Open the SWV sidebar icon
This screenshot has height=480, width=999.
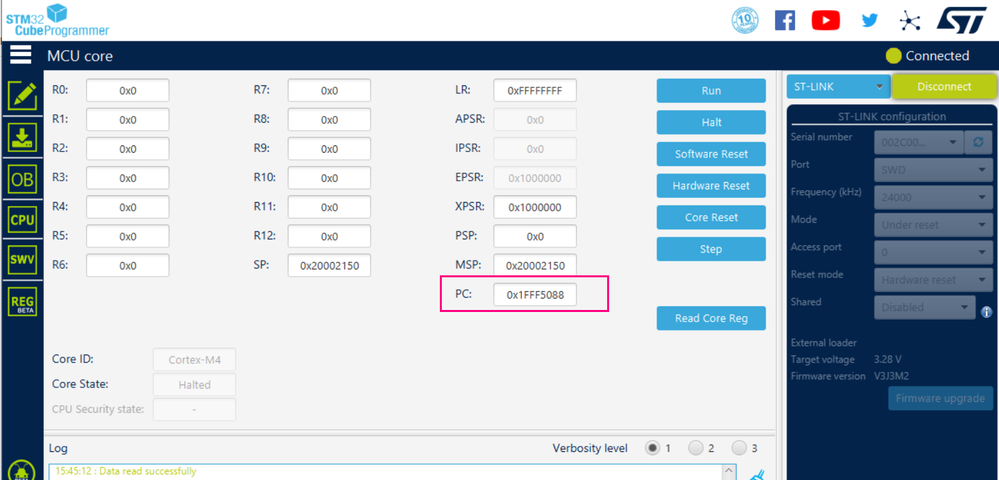[22, 259]
